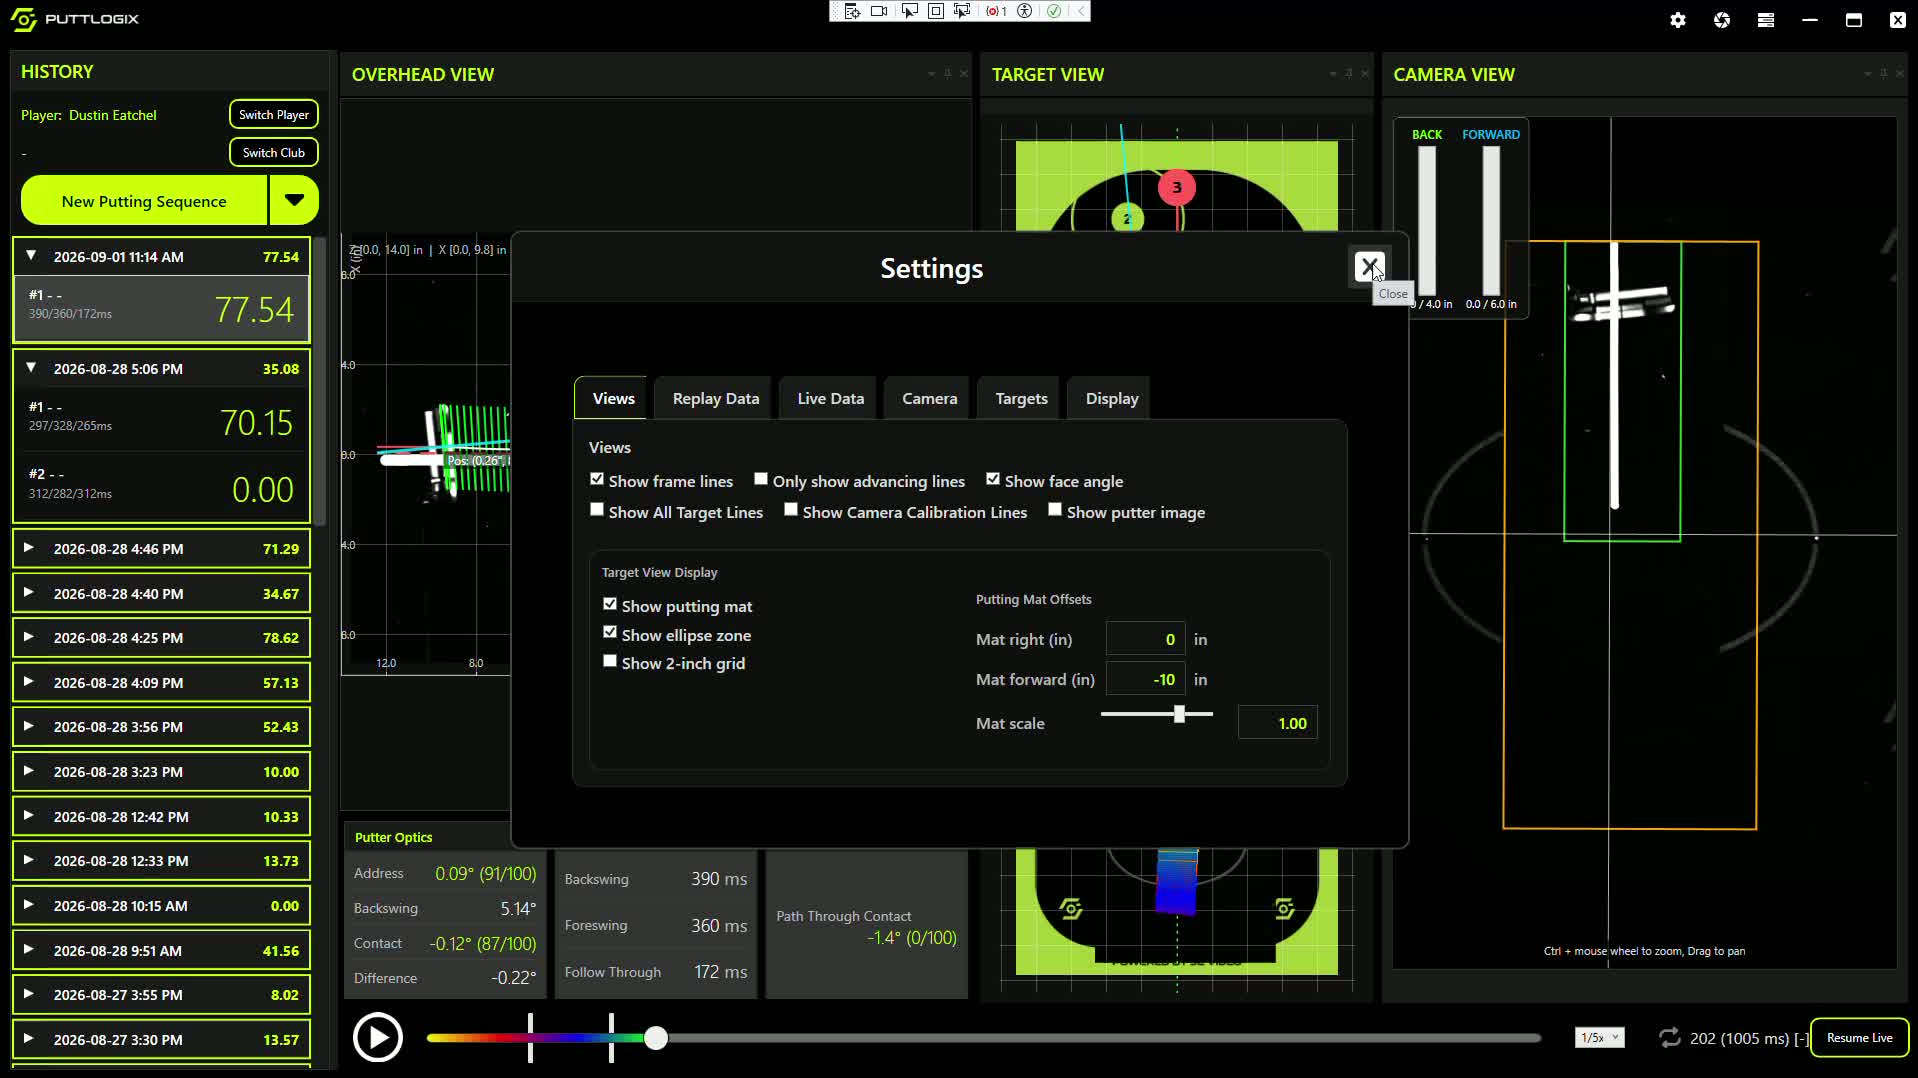Click the camera shutter snapshot icon

(1722, 20)
